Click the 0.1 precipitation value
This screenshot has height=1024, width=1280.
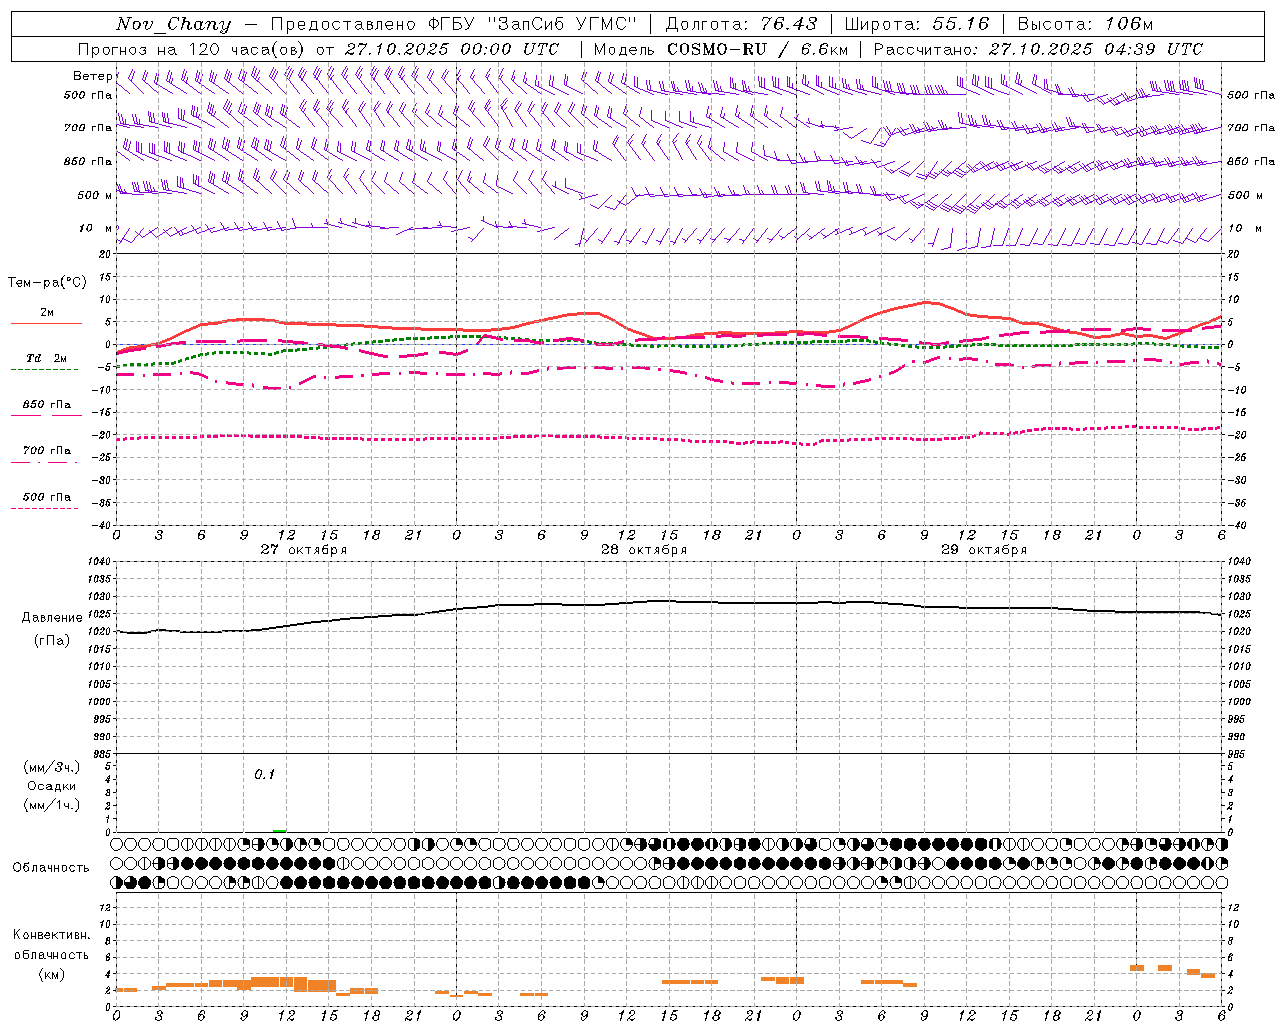pyautogui.click(x=264, y=775)
